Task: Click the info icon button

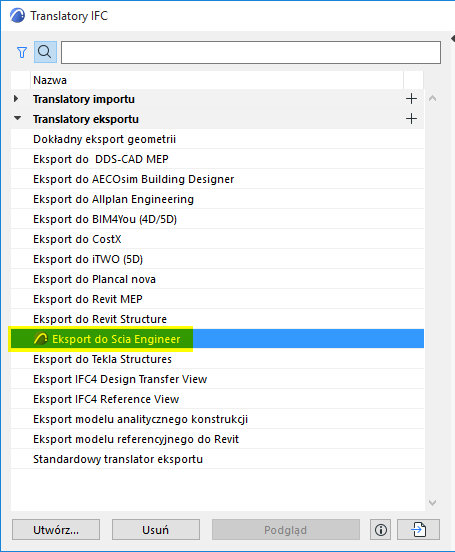Action: [380, 529]
